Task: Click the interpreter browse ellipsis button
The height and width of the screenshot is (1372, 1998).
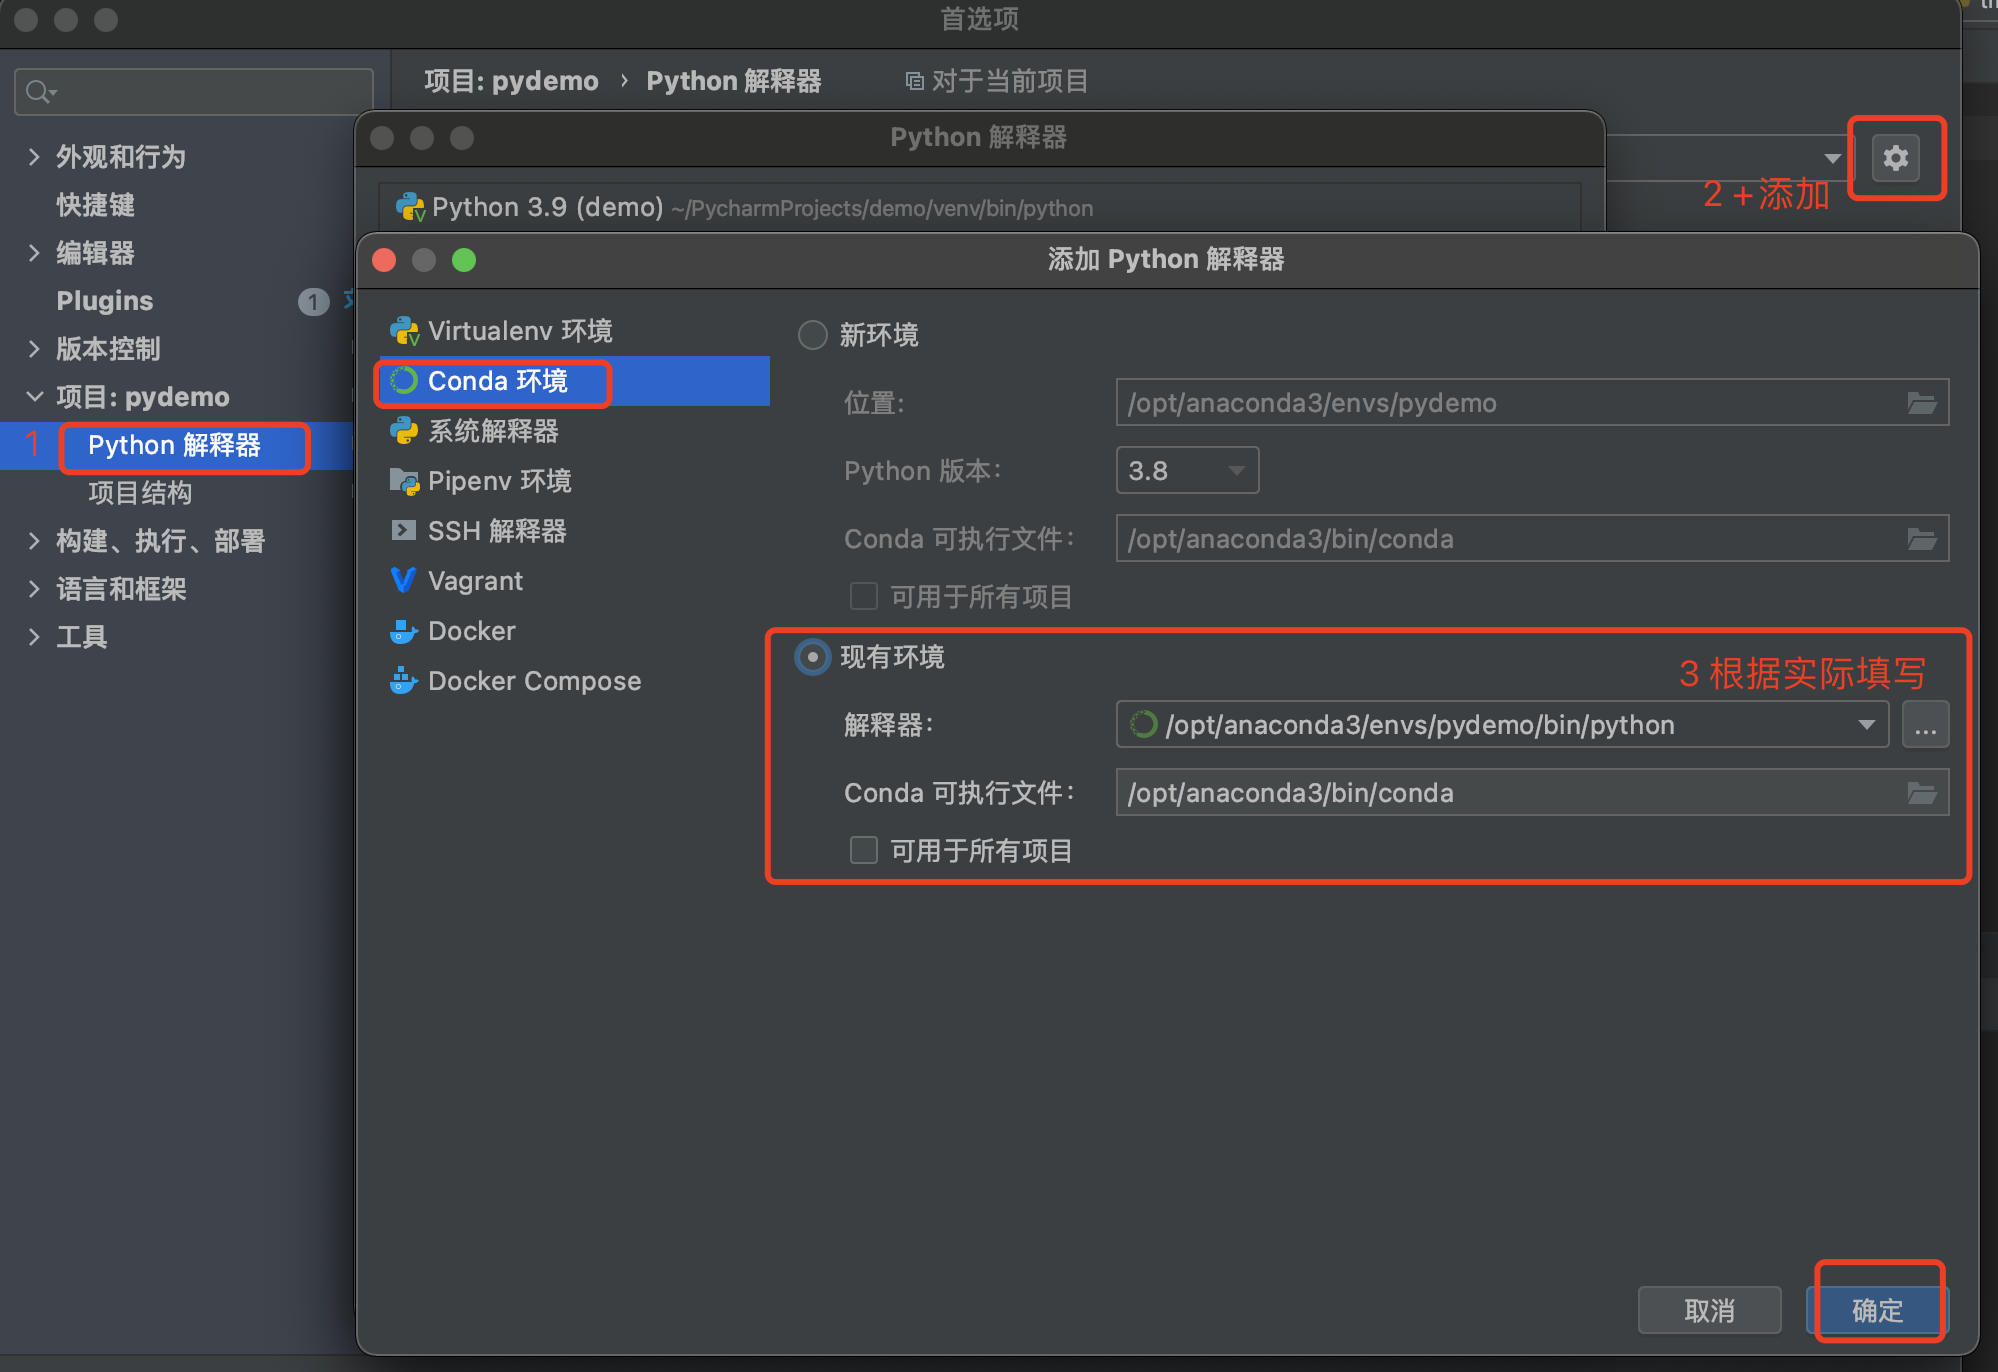Action: 1925,724
